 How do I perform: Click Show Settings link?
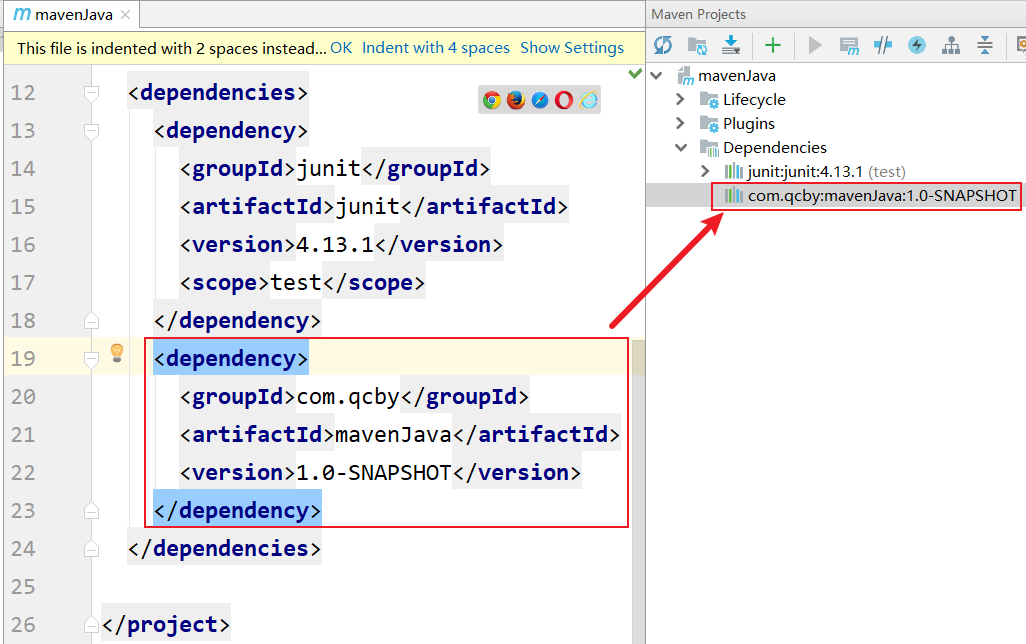pos(572,48)
